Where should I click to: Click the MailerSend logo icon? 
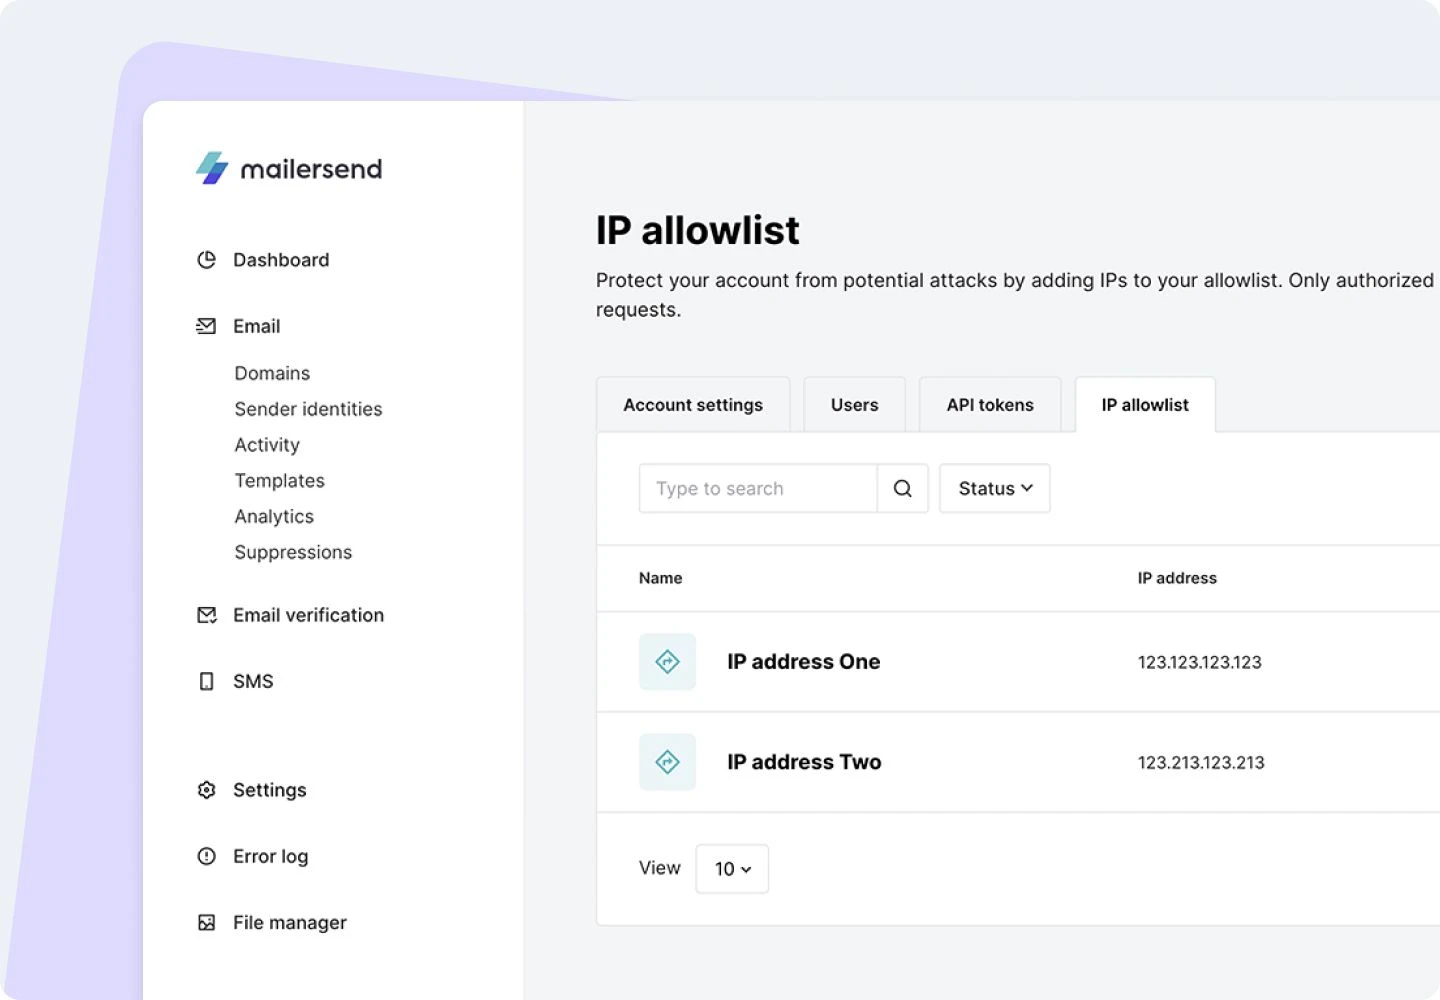pos(212,168)
